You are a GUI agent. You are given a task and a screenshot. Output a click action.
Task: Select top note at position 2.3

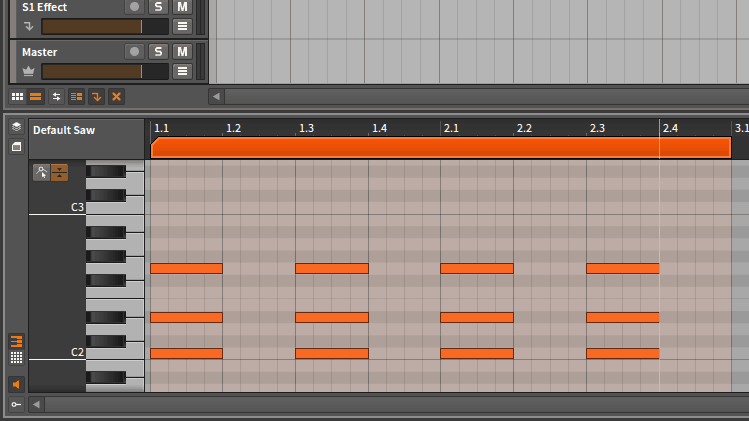coord(623,269)
